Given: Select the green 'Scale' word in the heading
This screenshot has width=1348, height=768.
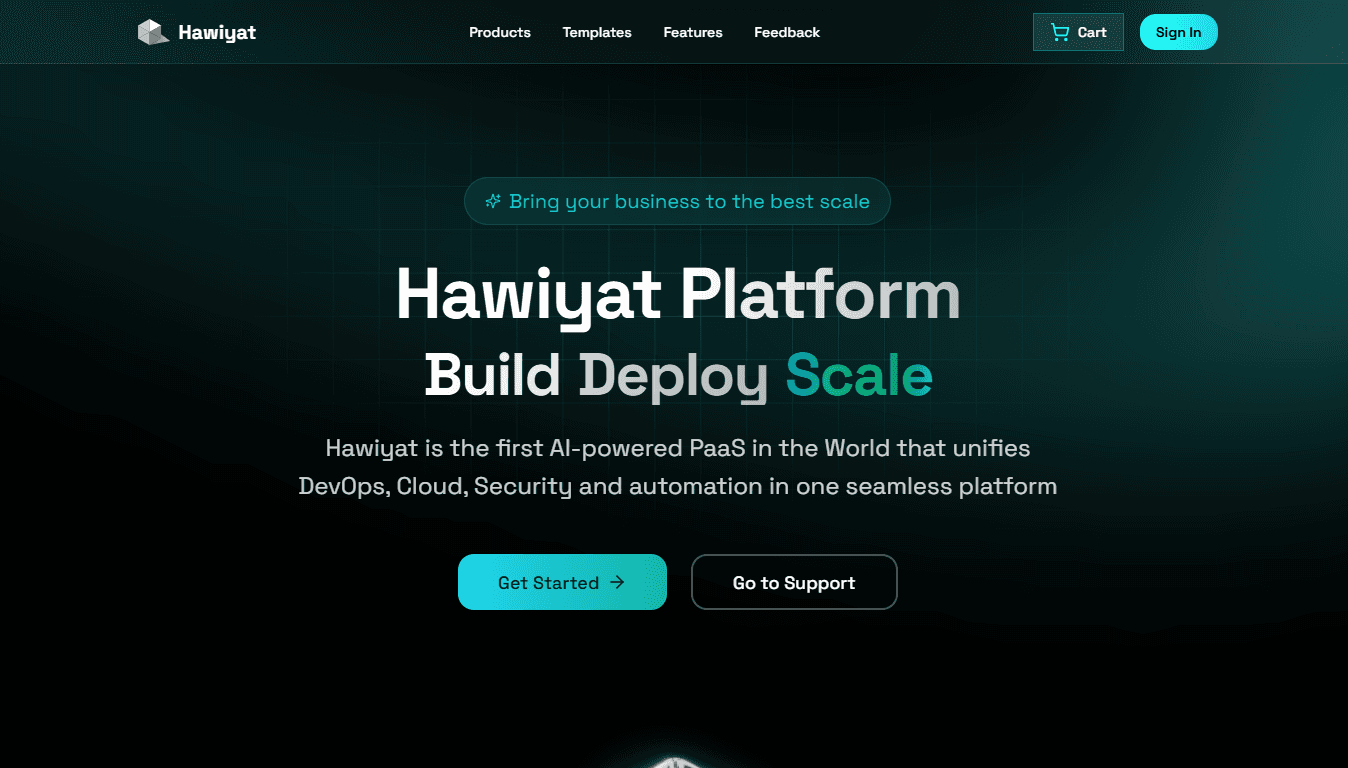Looking at the screenshot, I should (x=858, y=377).
